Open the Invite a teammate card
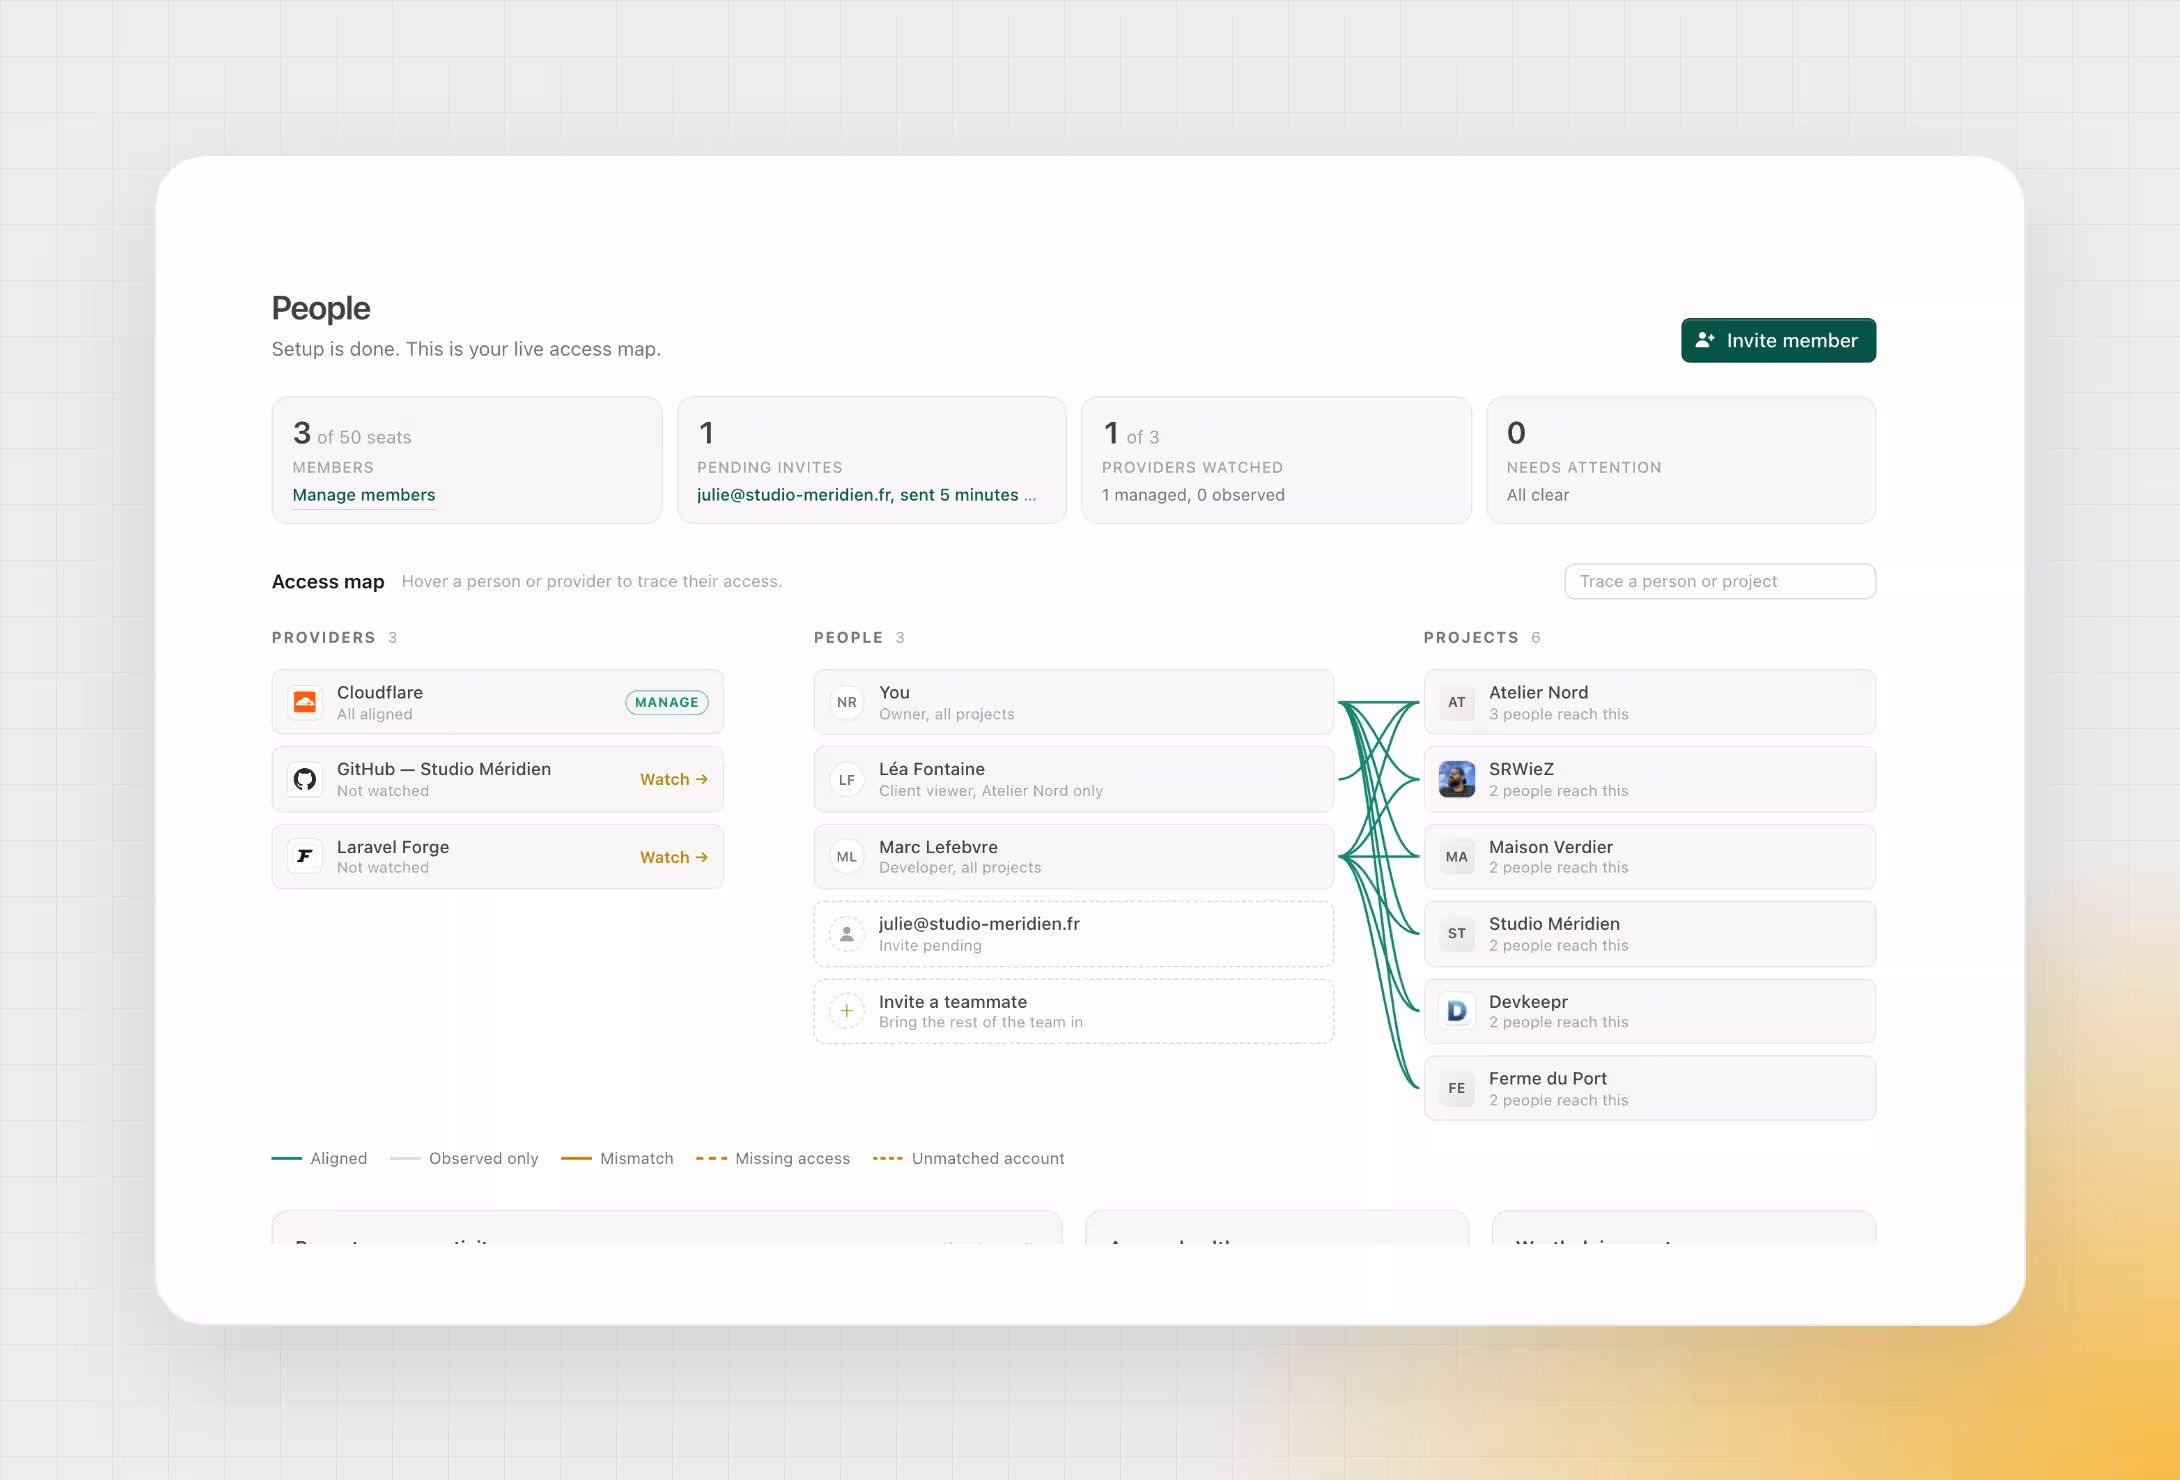 point(1074,1011)
